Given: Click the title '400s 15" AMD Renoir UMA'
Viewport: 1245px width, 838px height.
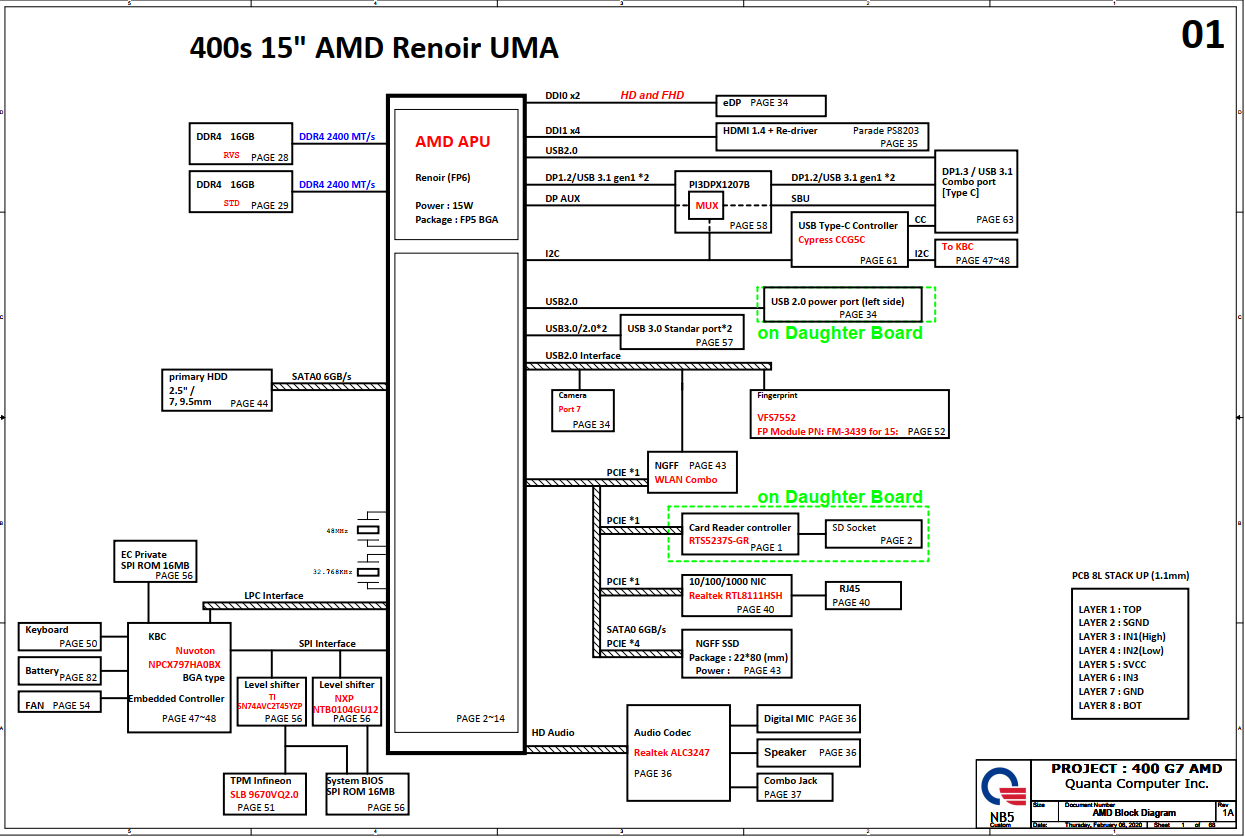Looking at the screenshot, I should click(x=374, y=48).
